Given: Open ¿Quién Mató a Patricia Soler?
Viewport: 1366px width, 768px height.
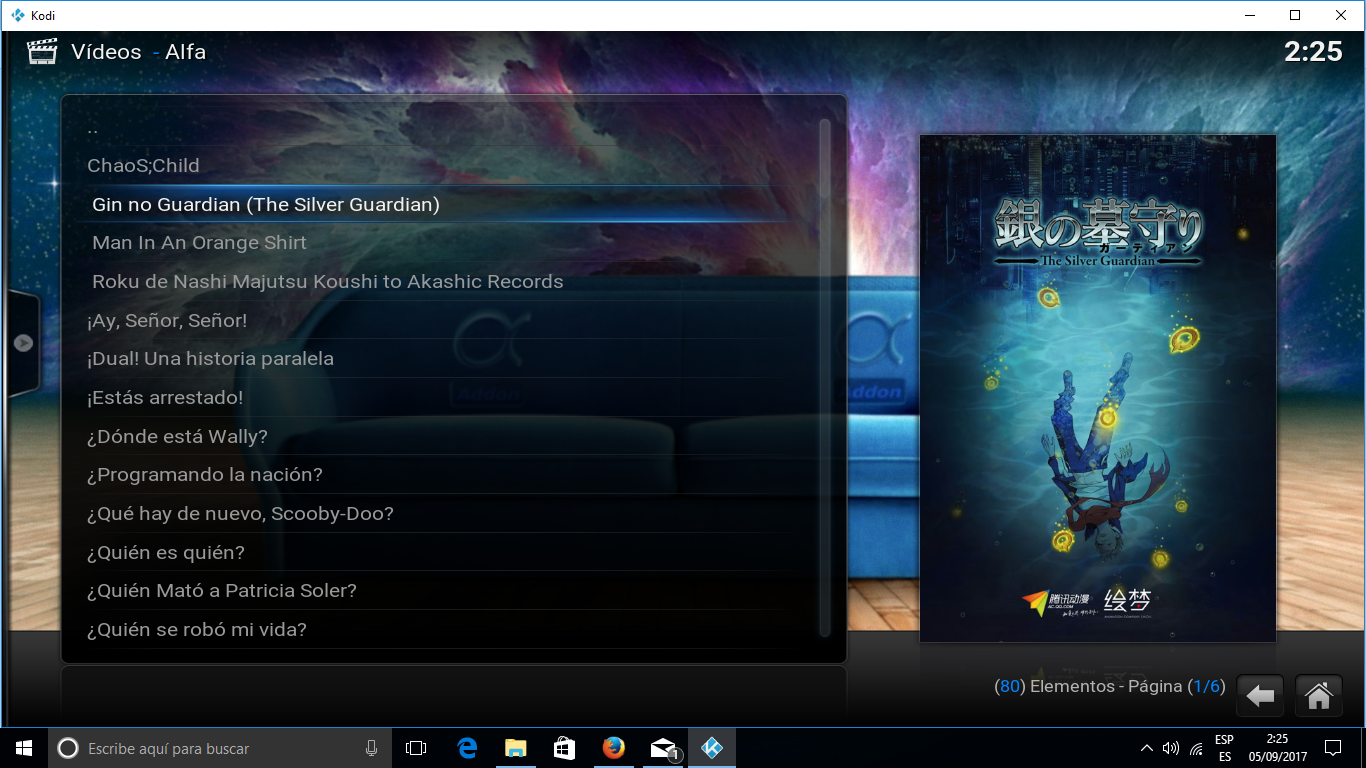Looking at the screenshot, I should [440, 591].
